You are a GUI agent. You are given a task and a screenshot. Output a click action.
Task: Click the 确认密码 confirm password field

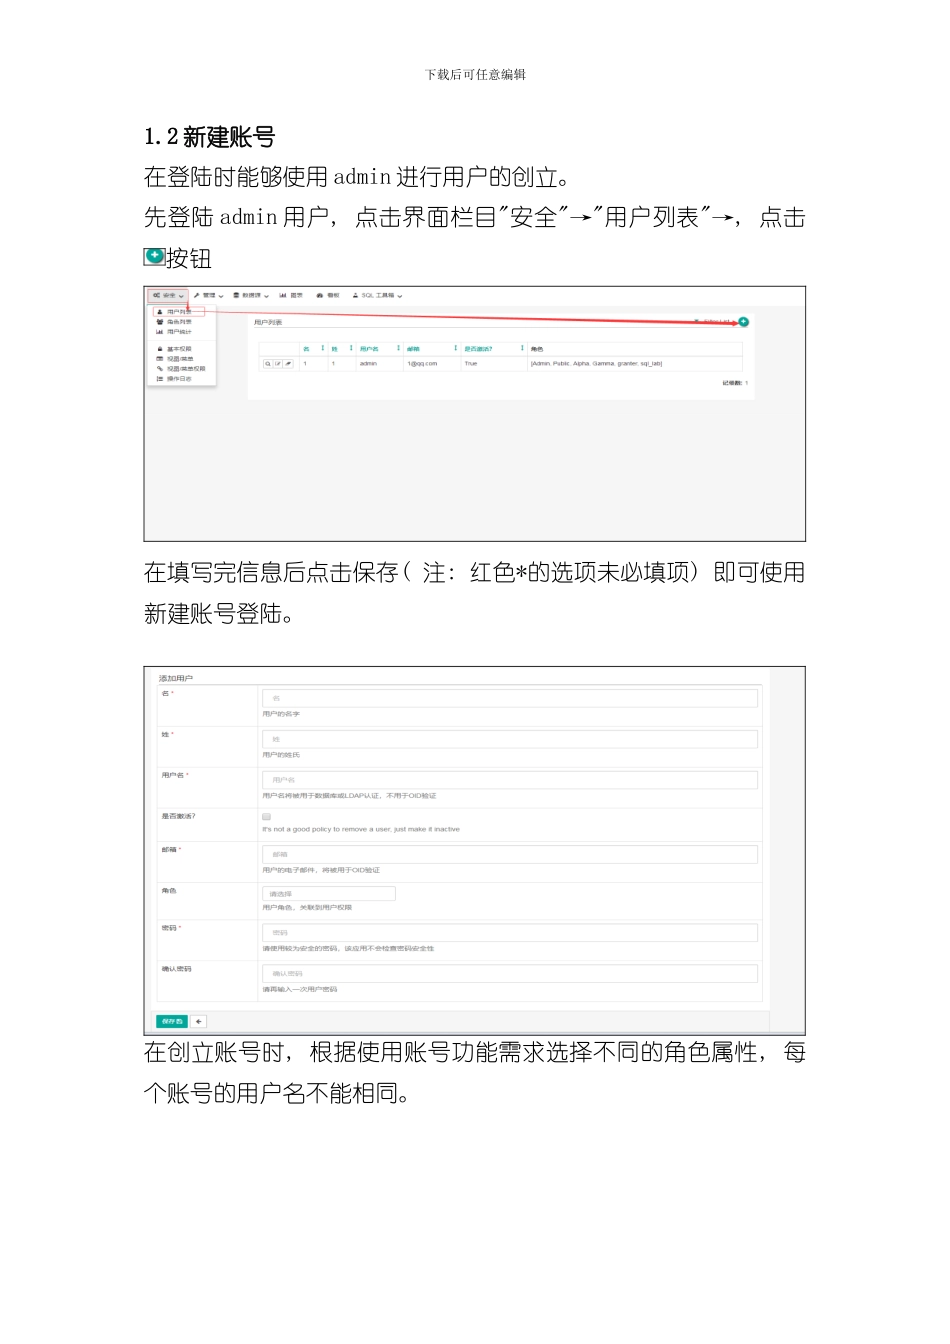pos(510,973)
